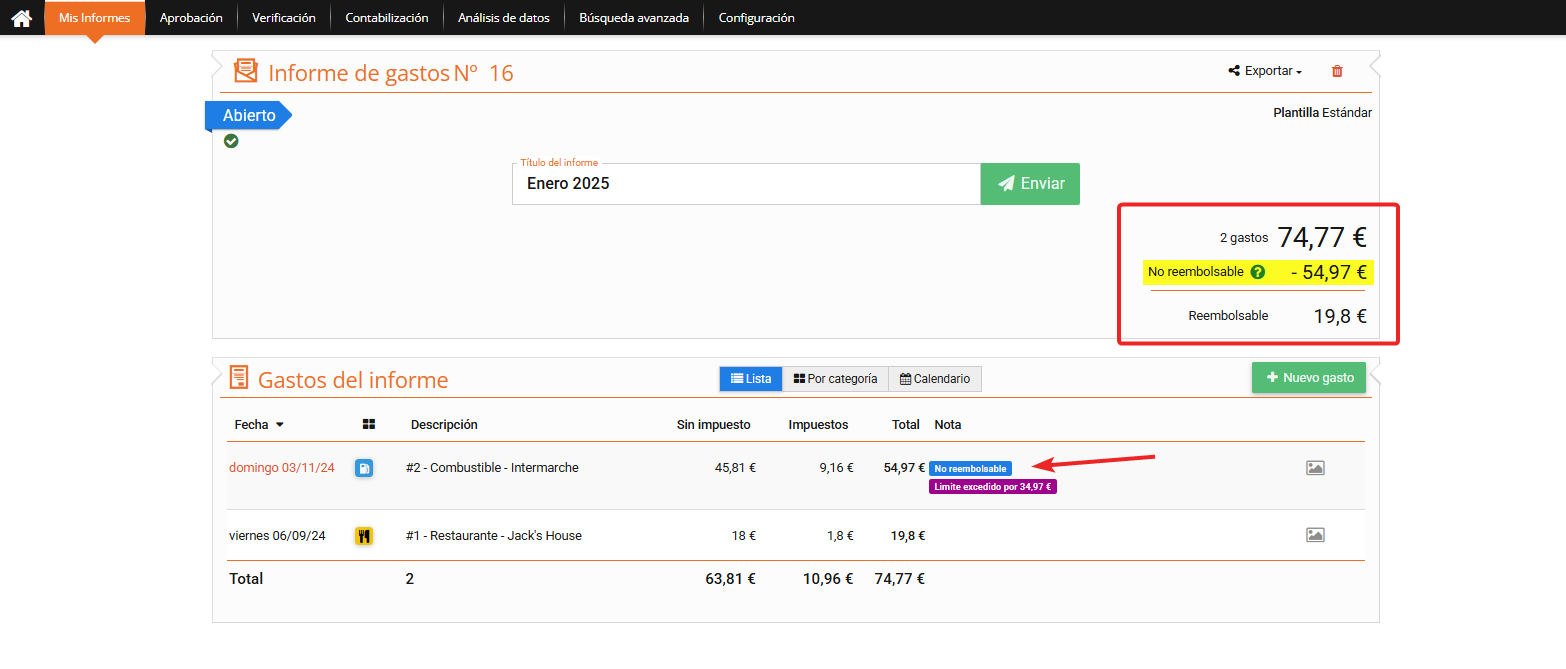Open Mis Informes tab
Viewport: 1566px width, 669px height.
click(x=94, y=18)
